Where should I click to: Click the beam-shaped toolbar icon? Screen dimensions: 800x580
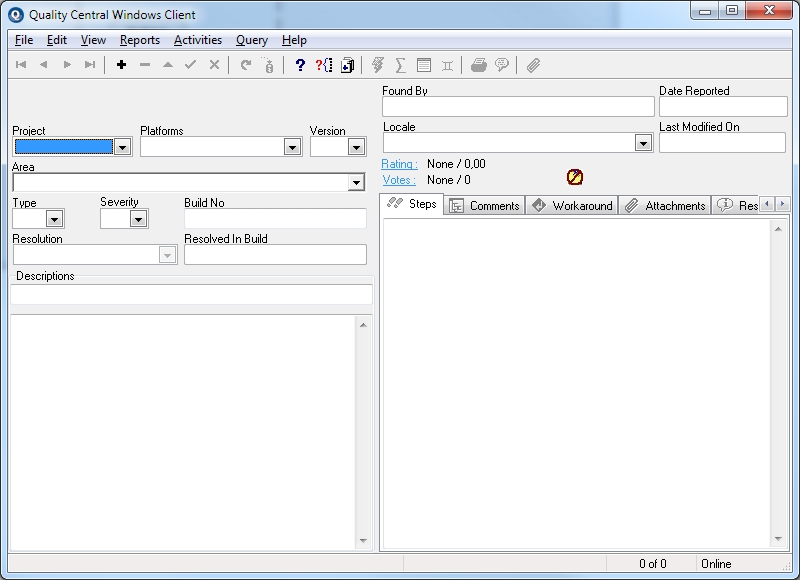(x=447, y=65)
